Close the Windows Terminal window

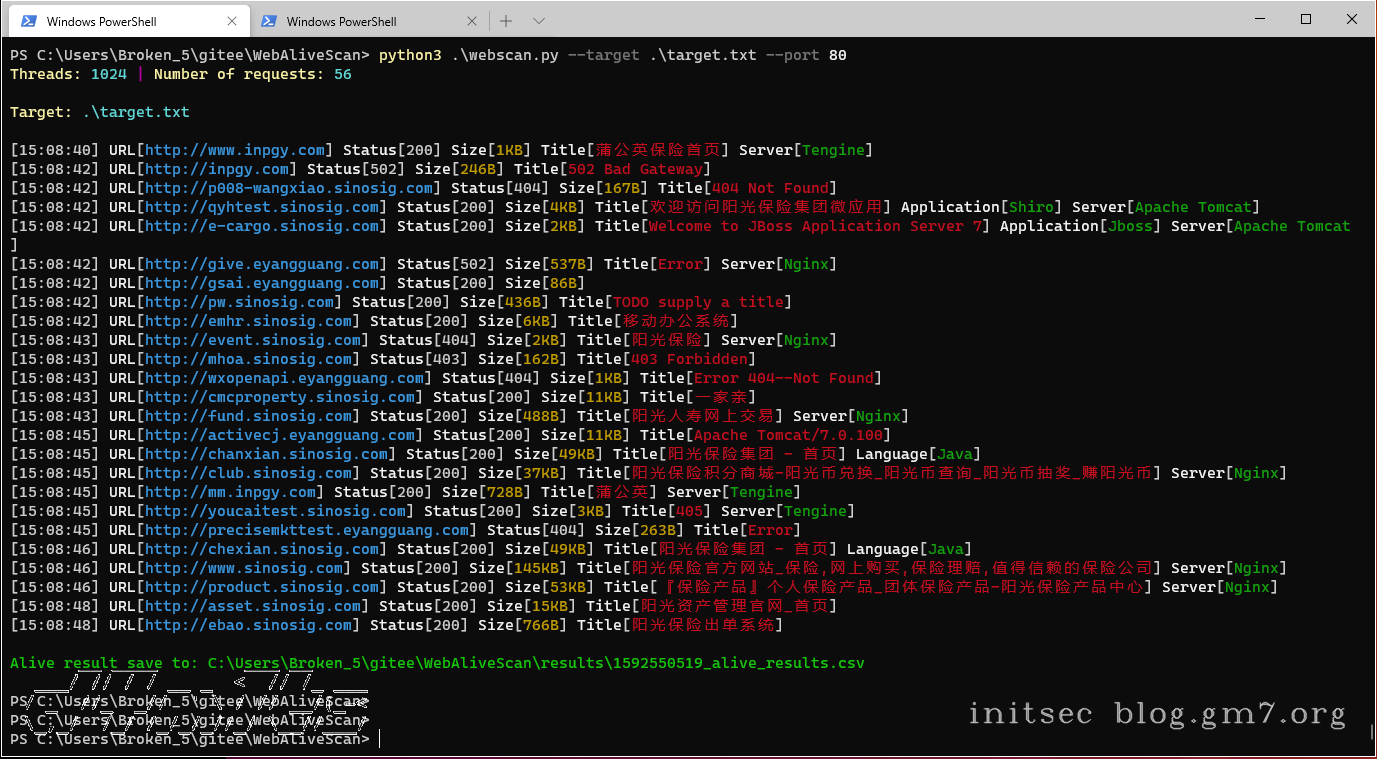click(1351, 19)
